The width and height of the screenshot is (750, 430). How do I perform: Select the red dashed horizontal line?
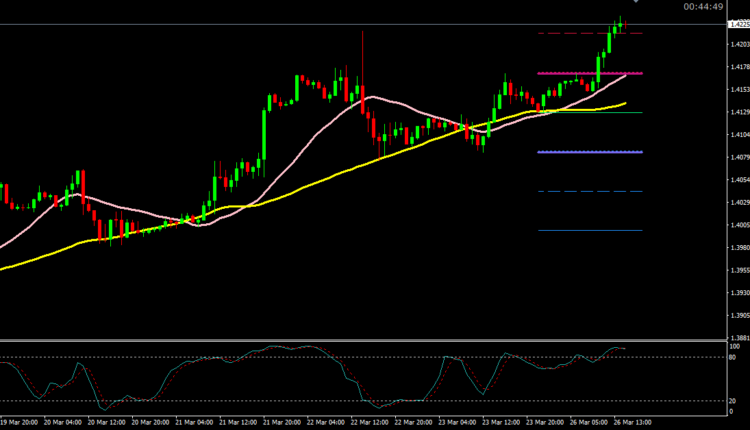tap(575, 33)
